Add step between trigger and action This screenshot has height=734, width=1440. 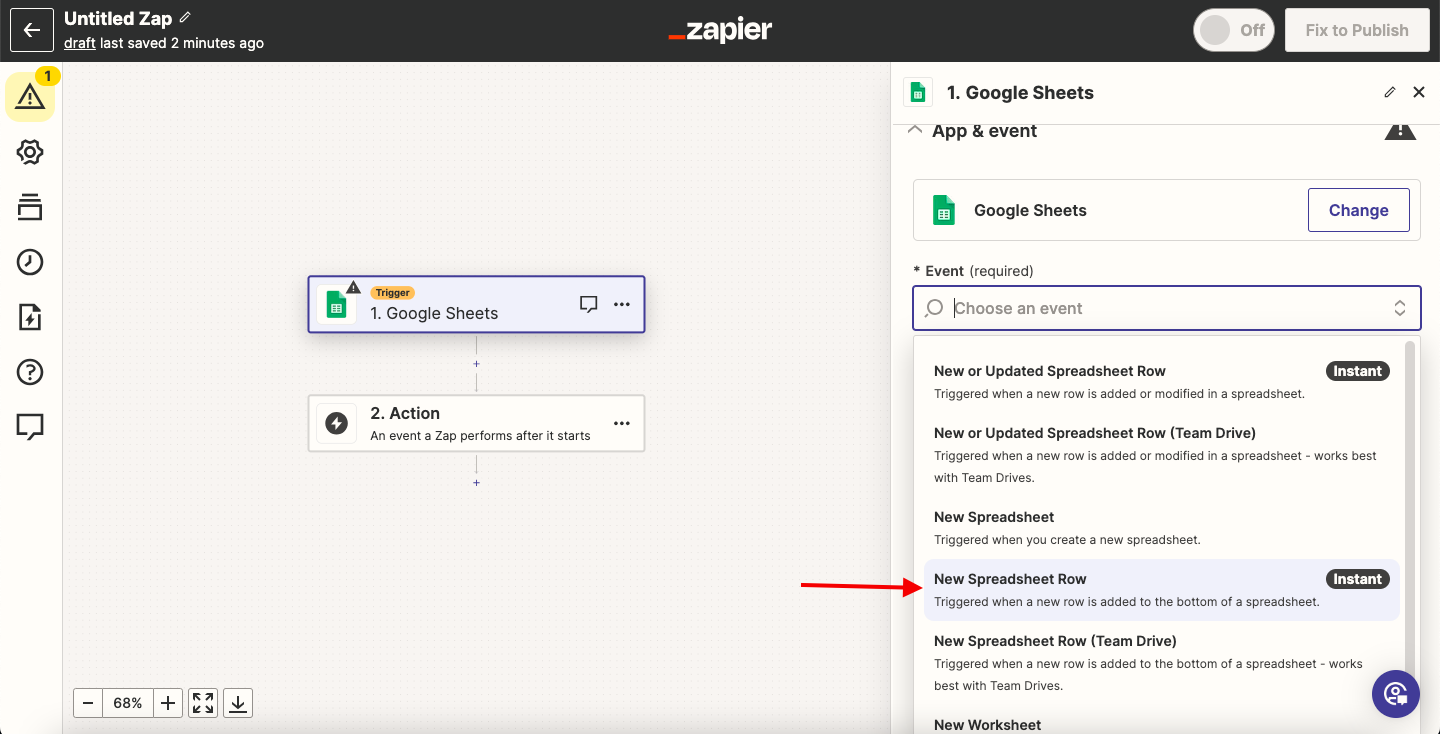(476, 364)
